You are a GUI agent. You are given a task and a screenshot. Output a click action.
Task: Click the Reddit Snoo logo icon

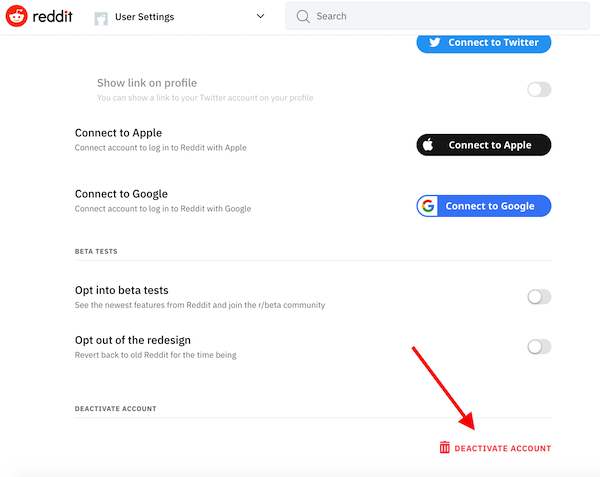(16, 16)
